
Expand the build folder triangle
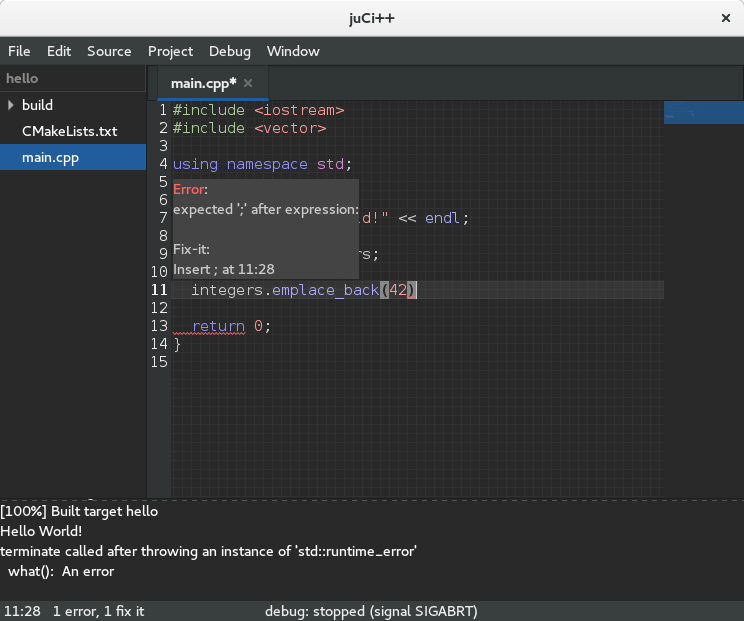(11, 105)
